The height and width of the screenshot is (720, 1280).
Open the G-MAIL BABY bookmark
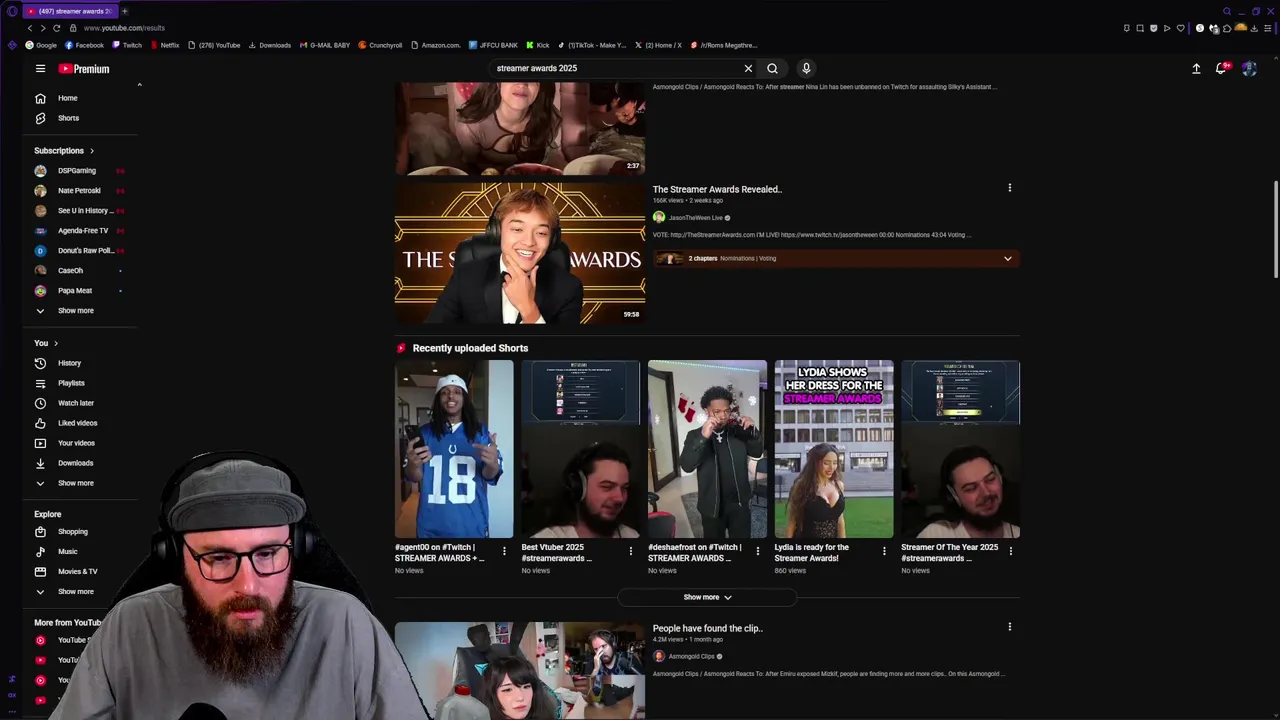325,45
